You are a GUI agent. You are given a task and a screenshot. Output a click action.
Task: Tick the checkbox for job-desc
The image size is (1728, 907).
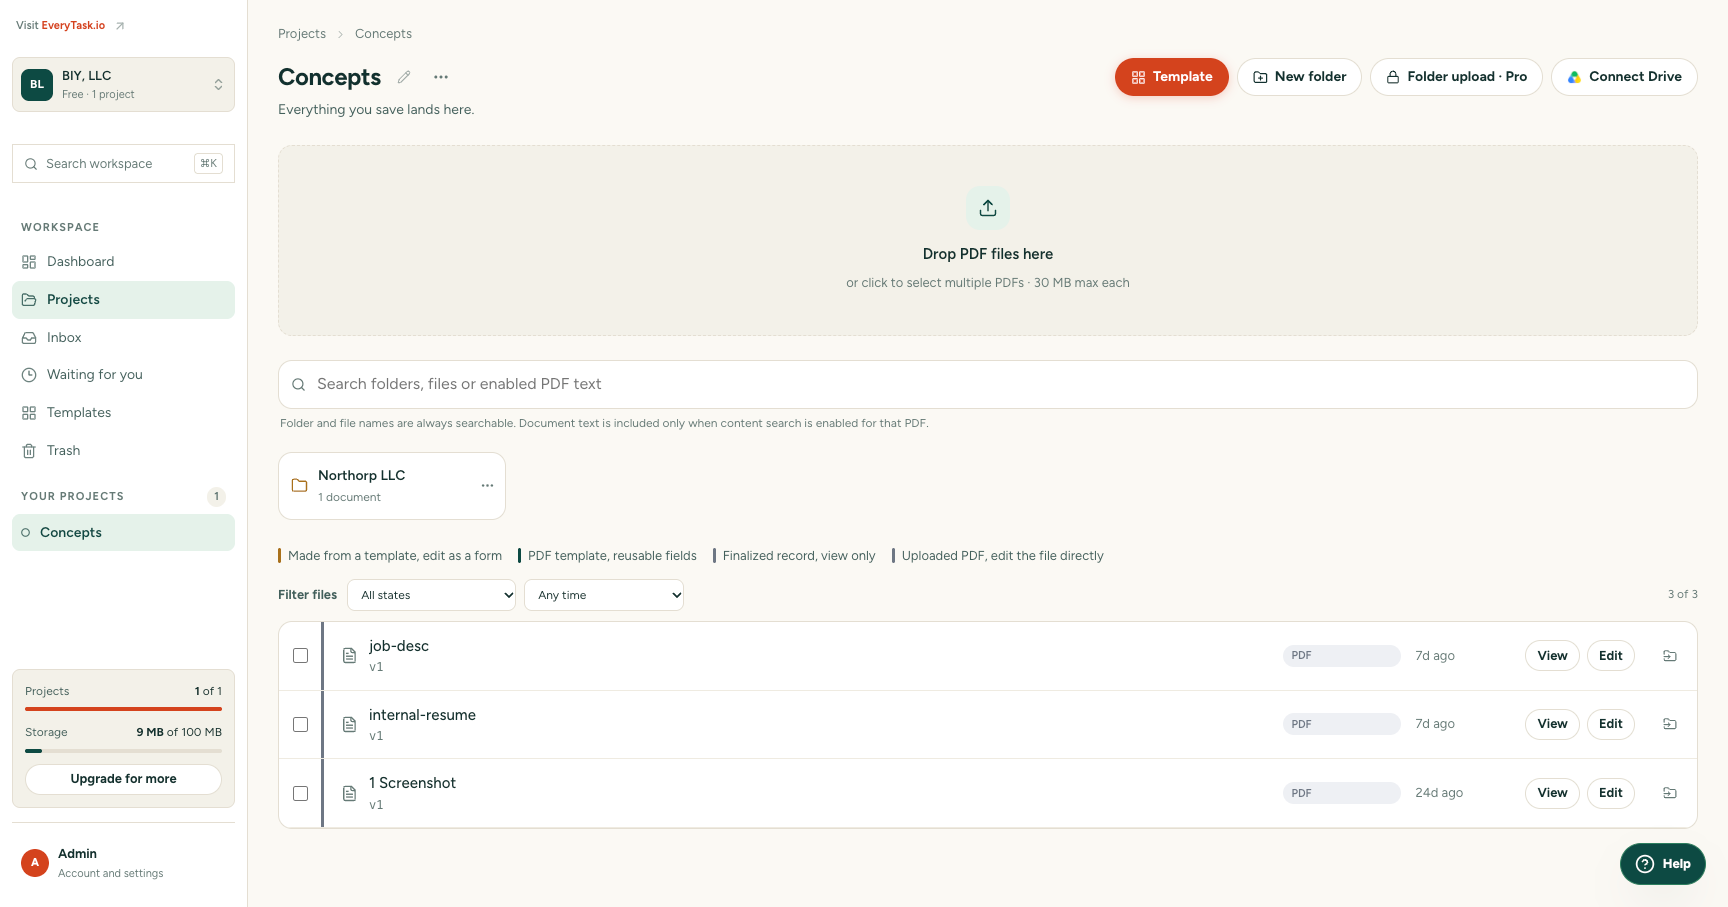pos(300,656)
